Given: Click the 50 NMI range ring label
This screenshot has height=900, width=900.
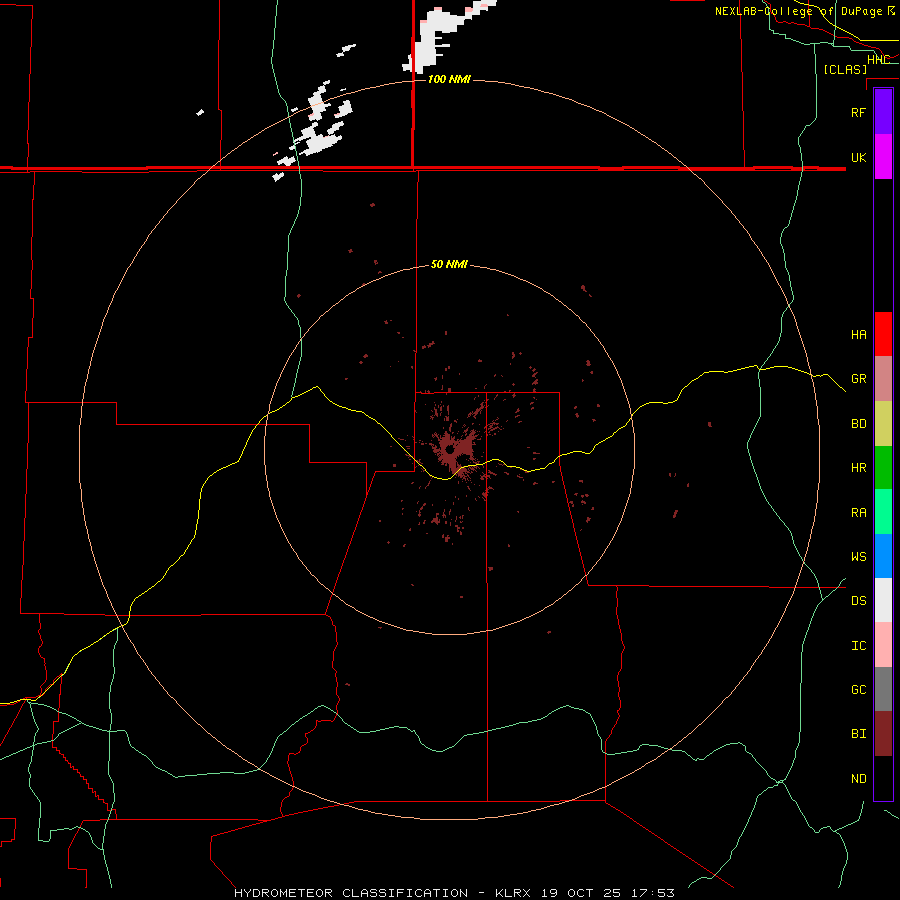Looking at the screenshot, I should [x=449, y=264].
